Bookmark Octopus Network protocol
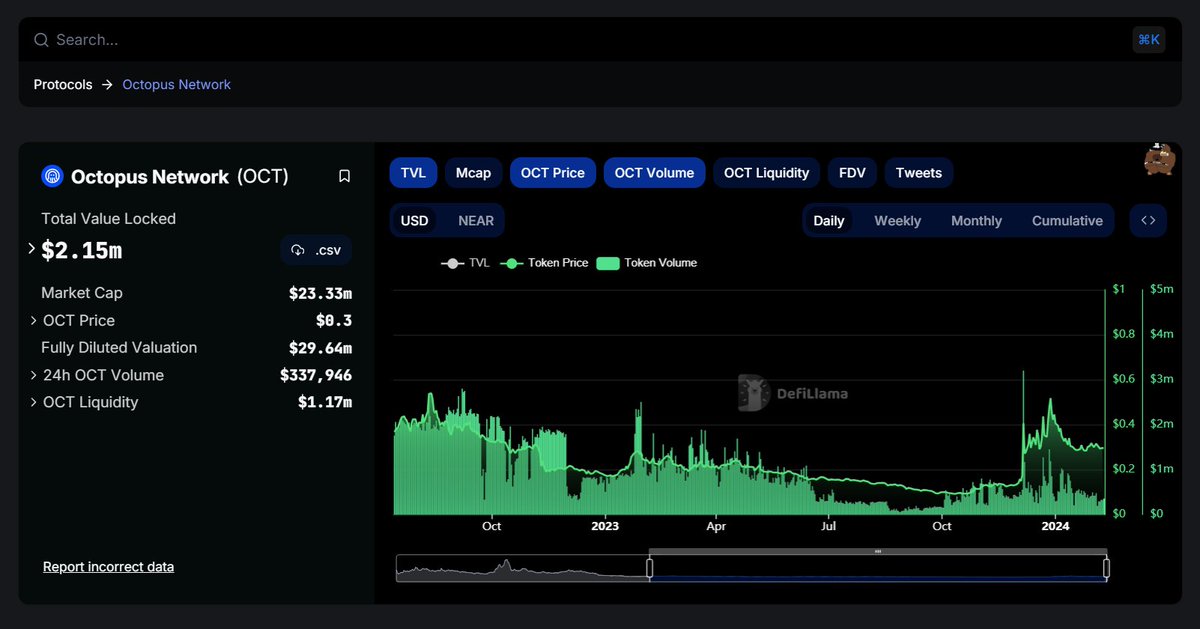Screen dimensions: 1200x629 [x=344, y=176]
